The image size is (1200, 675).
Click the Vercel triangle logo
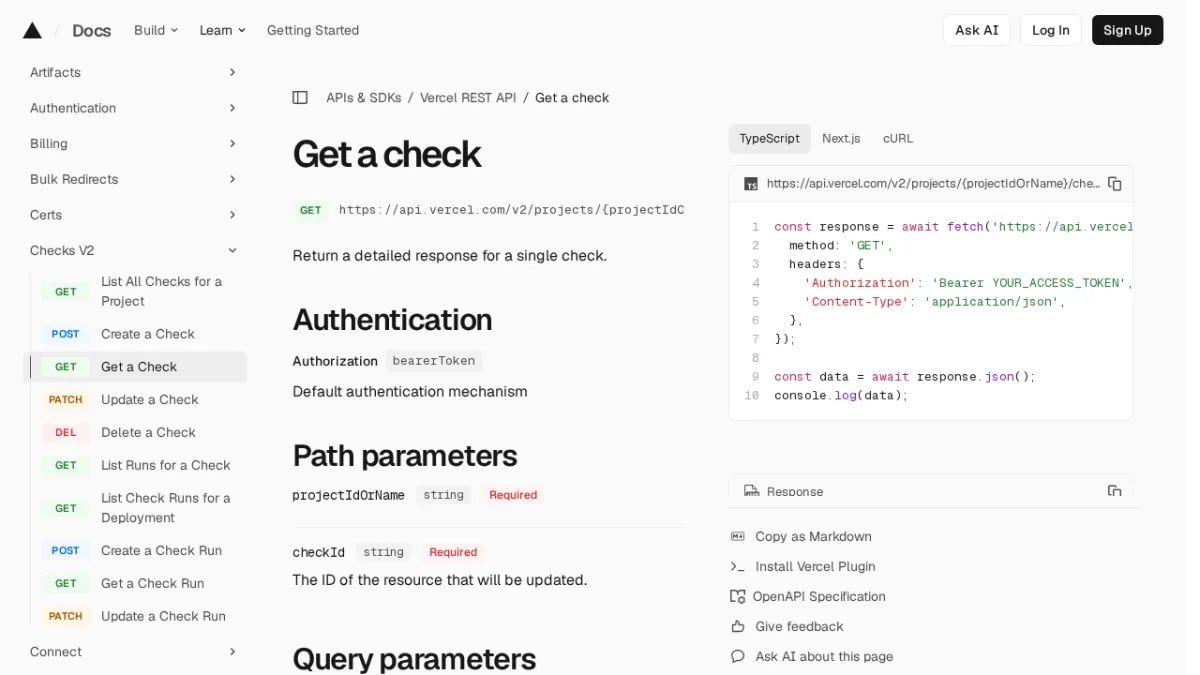(x=32, y=30)
